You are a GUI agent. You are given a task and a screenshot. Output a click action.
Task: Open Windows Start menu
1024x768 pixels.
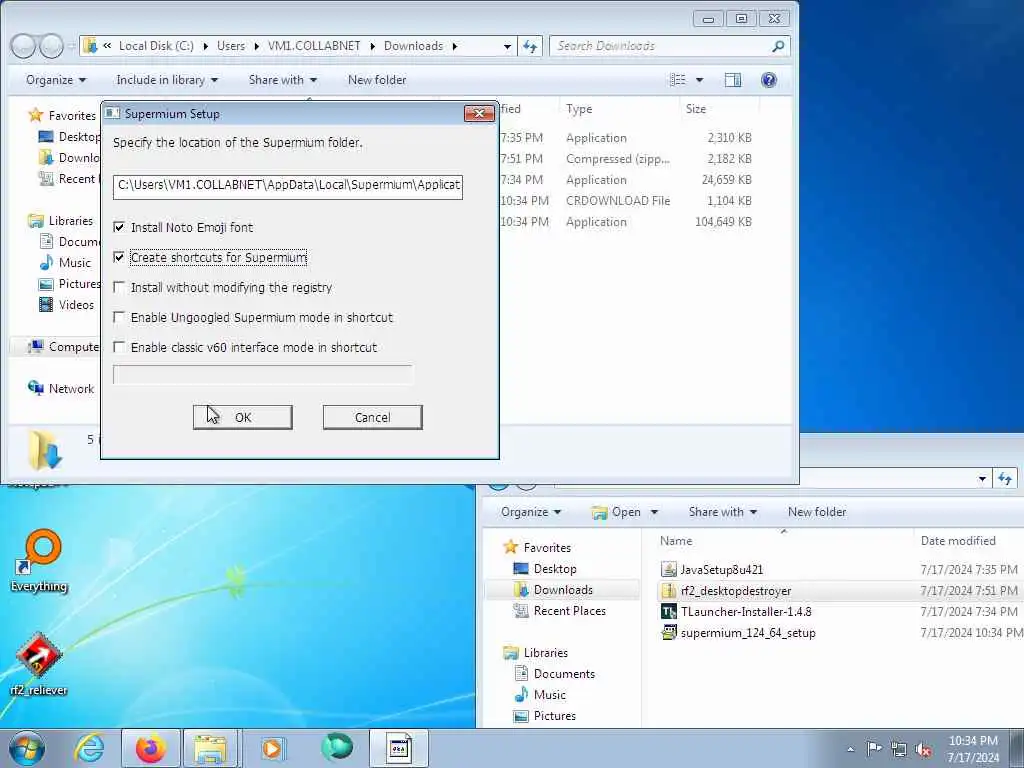coord(27,748)
